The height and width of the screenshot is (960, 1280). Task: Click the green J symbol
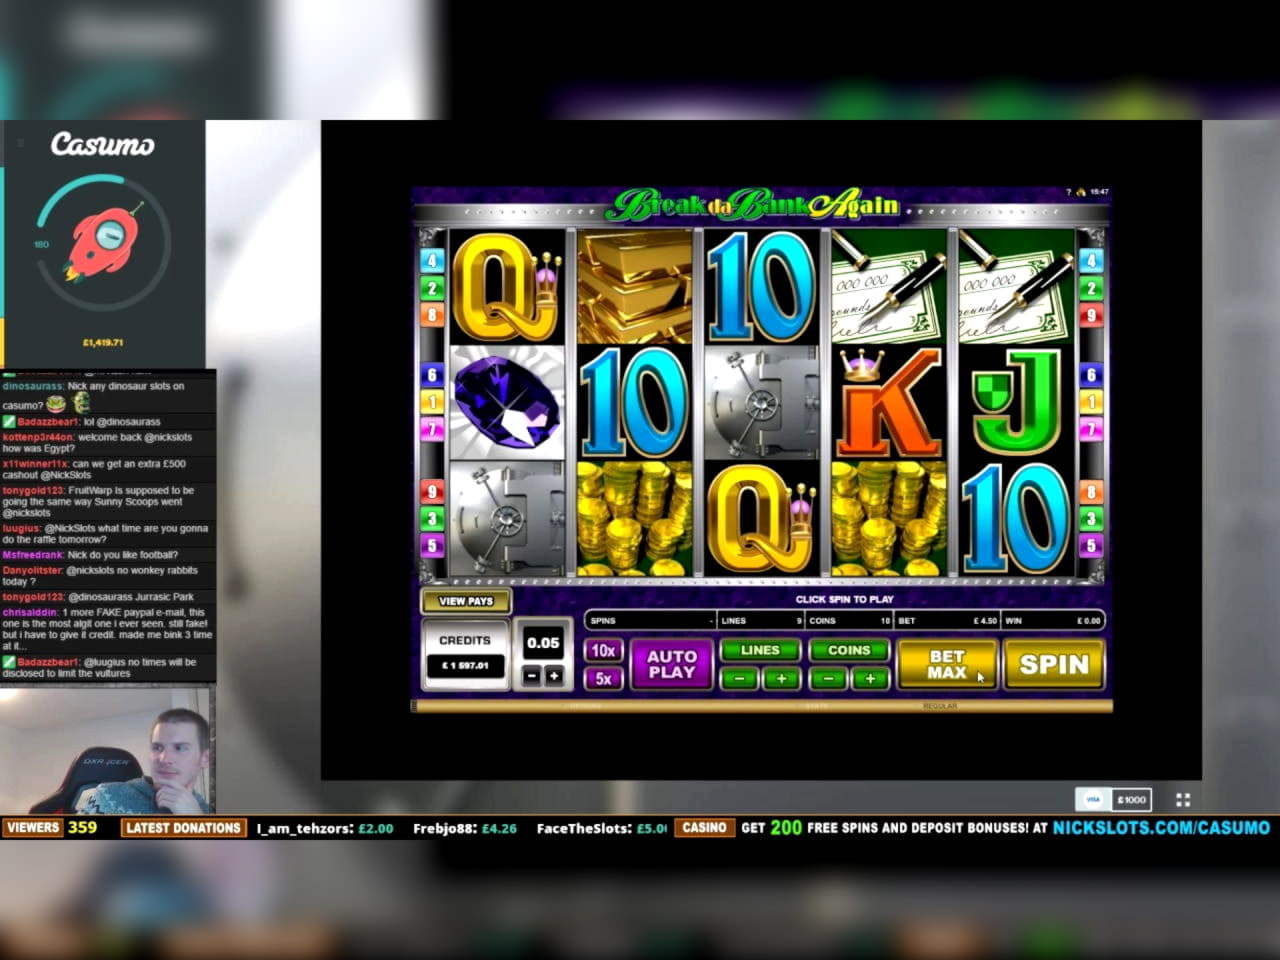coord(1016,403)
